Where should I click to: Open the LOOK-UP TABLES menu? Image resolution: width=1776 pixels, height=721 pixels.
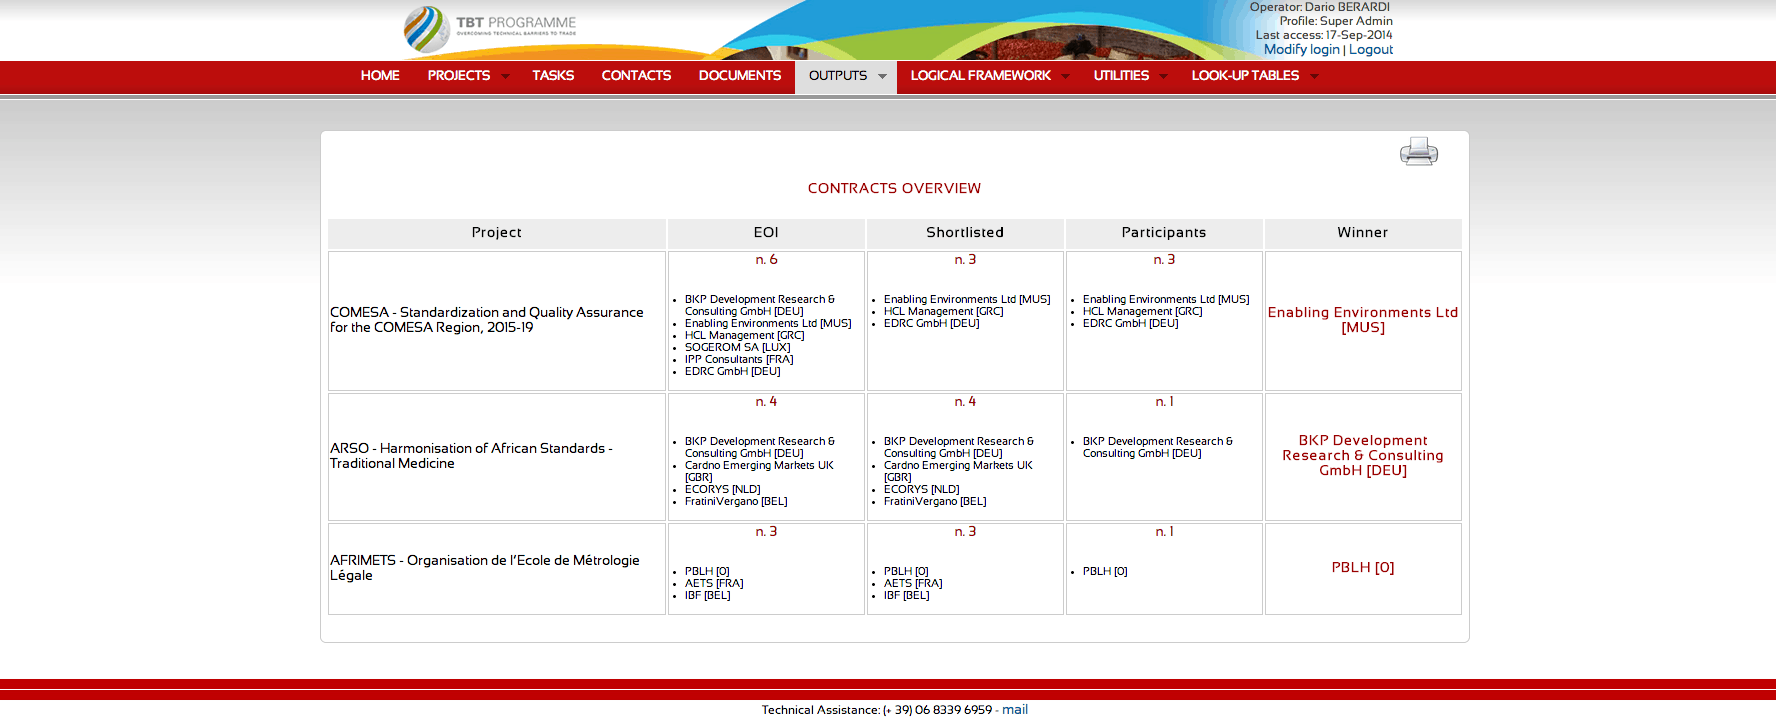[1245, 76]
